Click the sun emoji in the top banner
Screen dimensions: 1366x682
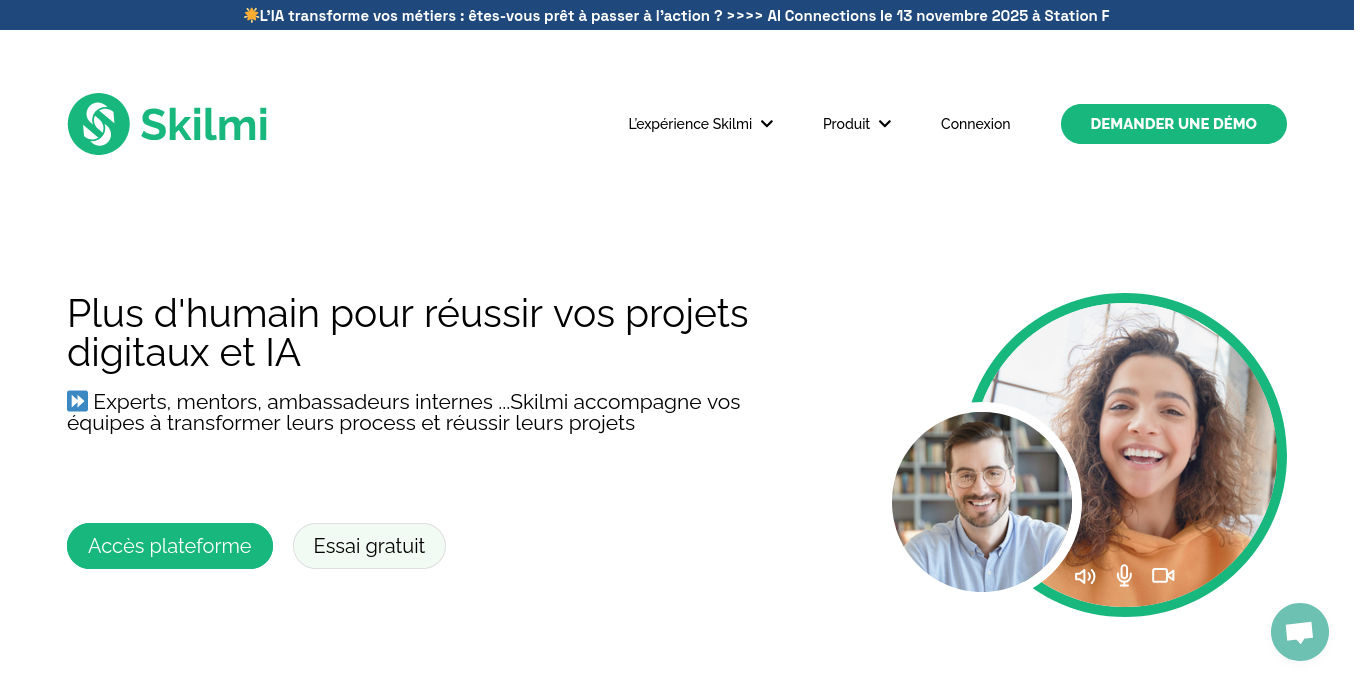point(251,15)
